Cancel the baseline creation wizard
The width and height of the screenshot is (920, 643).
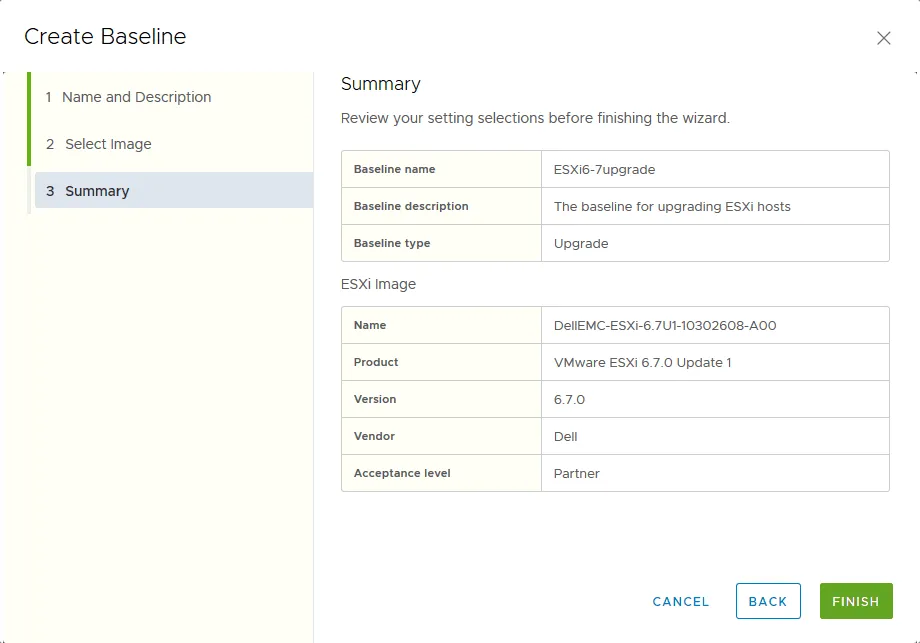pos(680,601)
